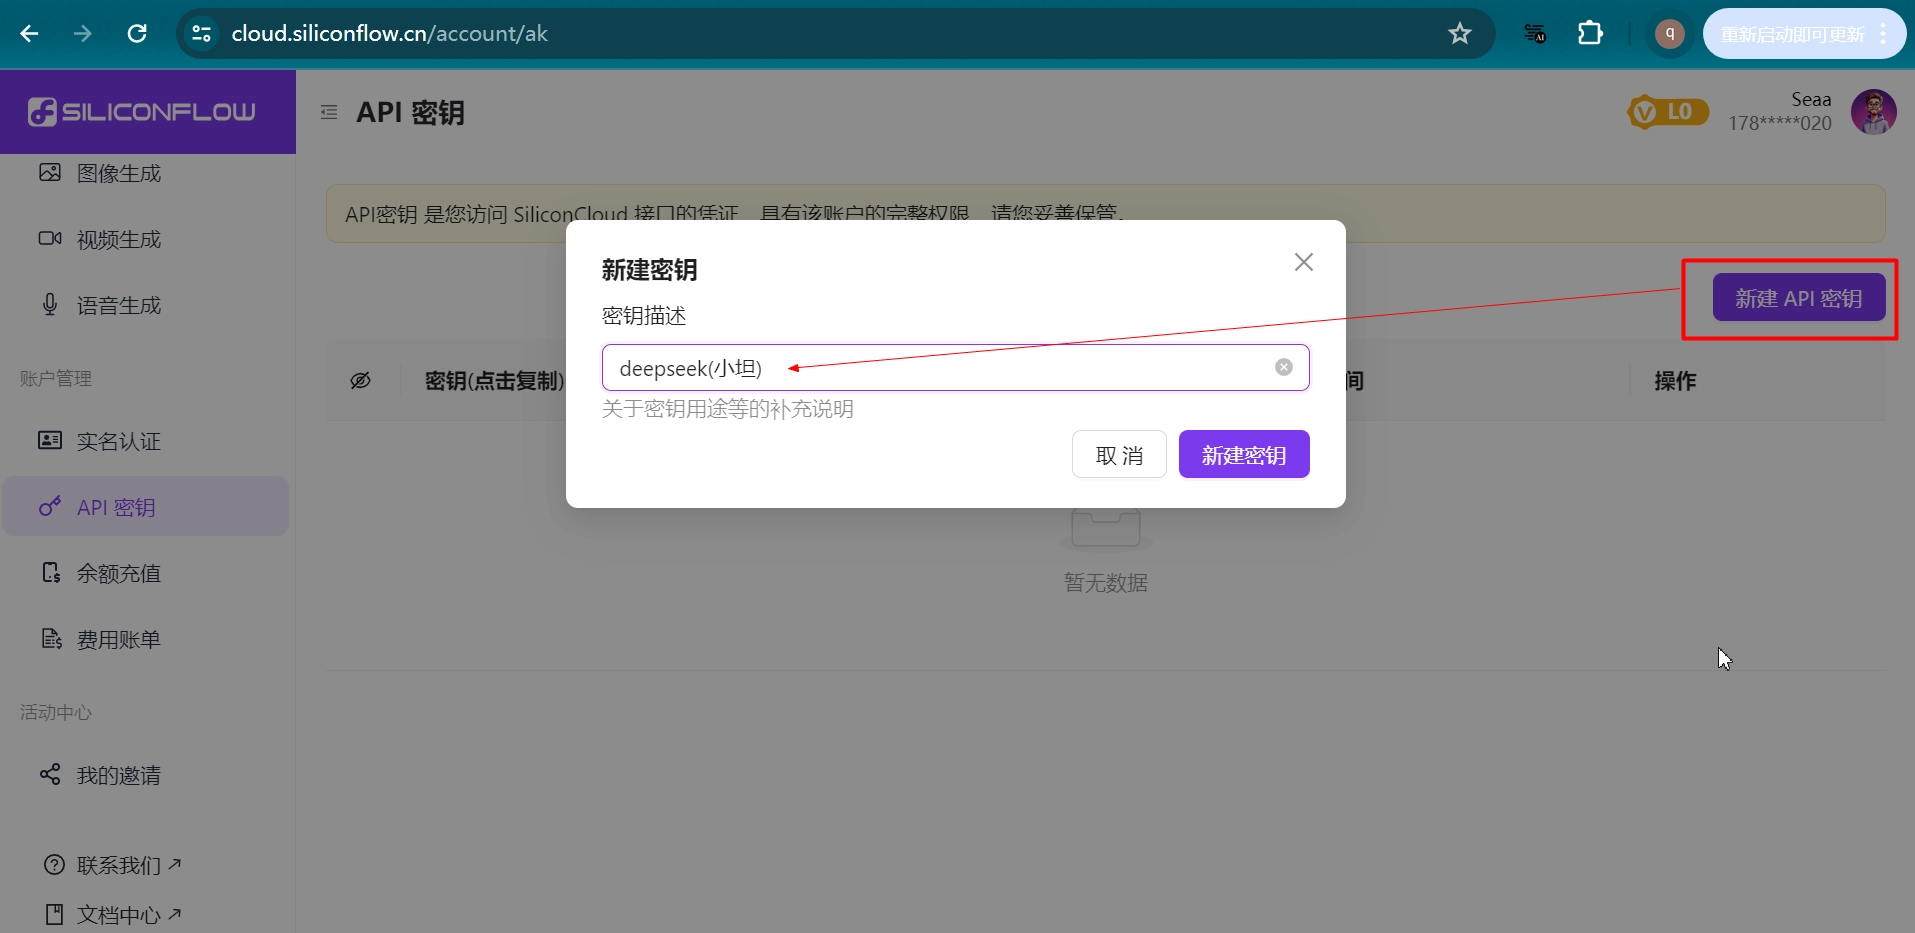Open 图像生成 in sidebar
This screenshot has width=1915, height=933.
(x=146, y=174)
